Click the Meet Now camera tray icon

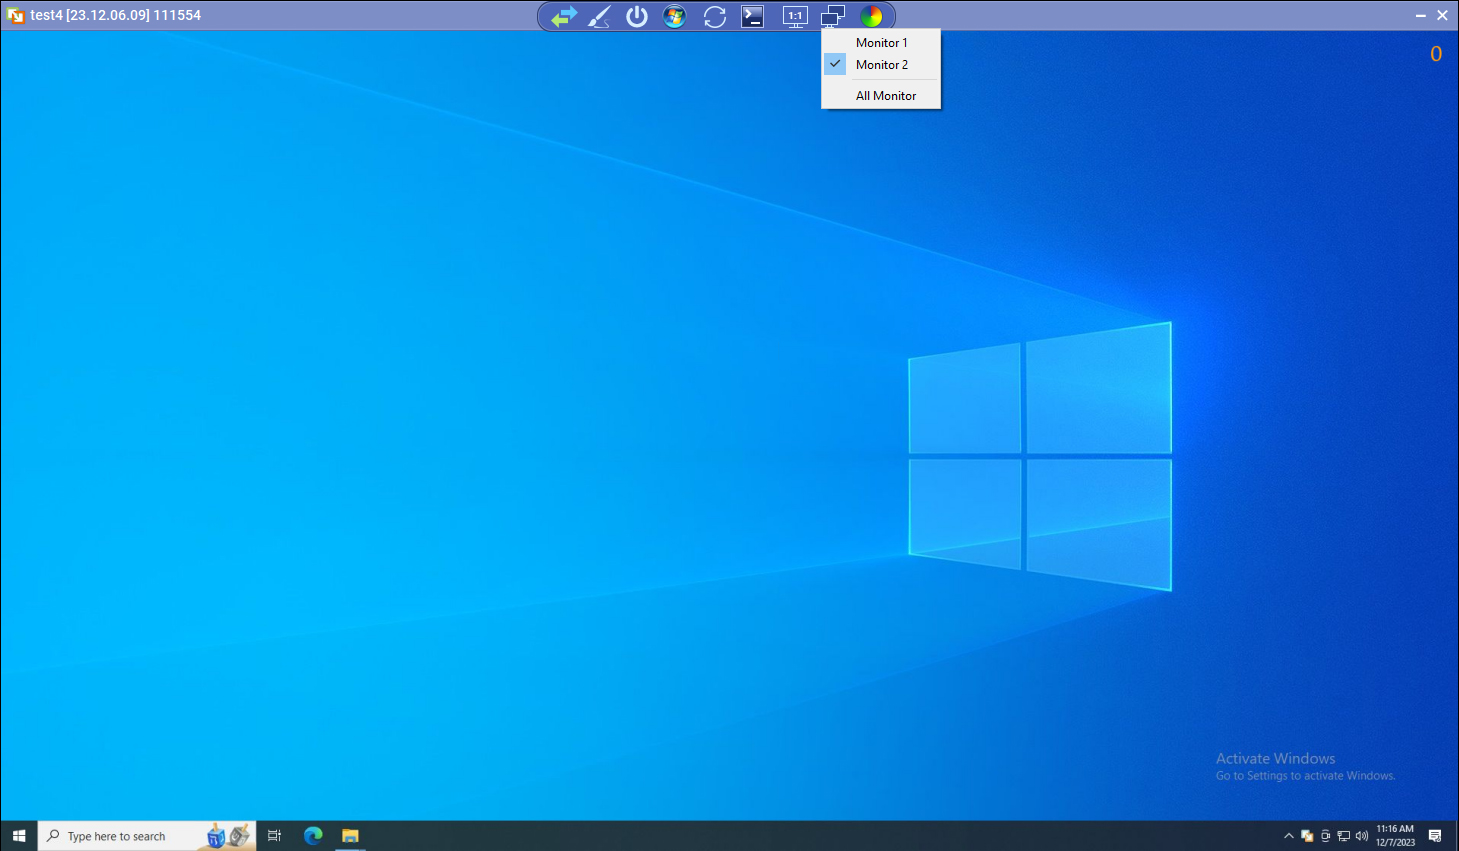click(x=1325, y=836)
